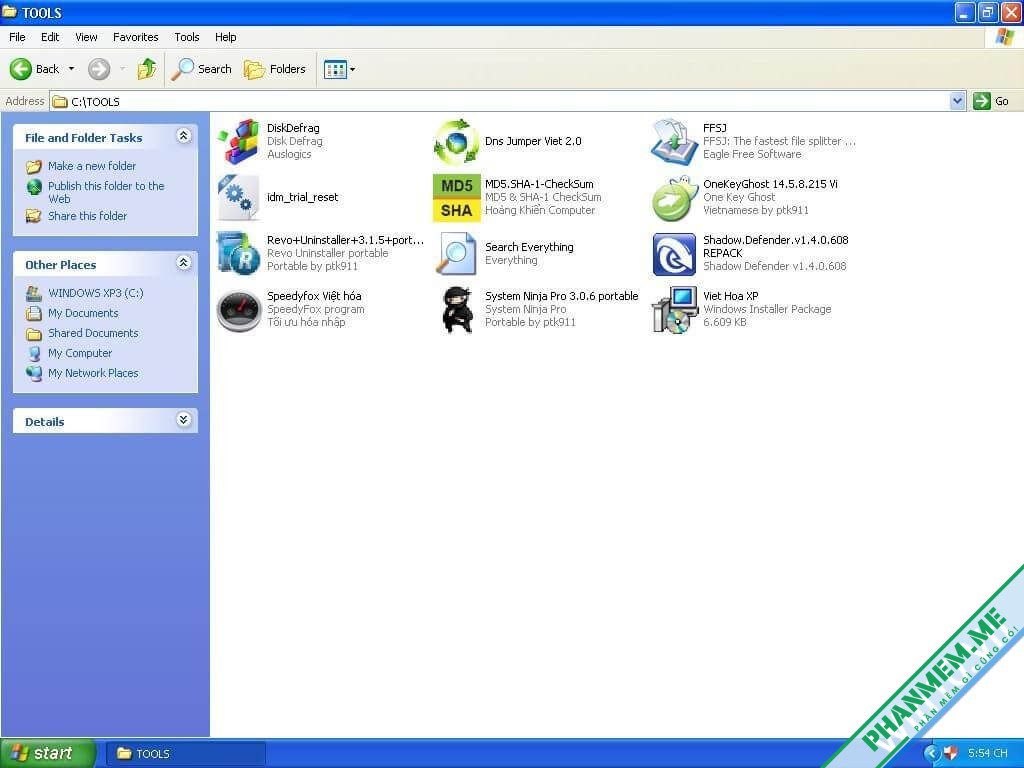Select the Speedyfox gauge icon
This screenshot has width=1024, height=768.
238,310
